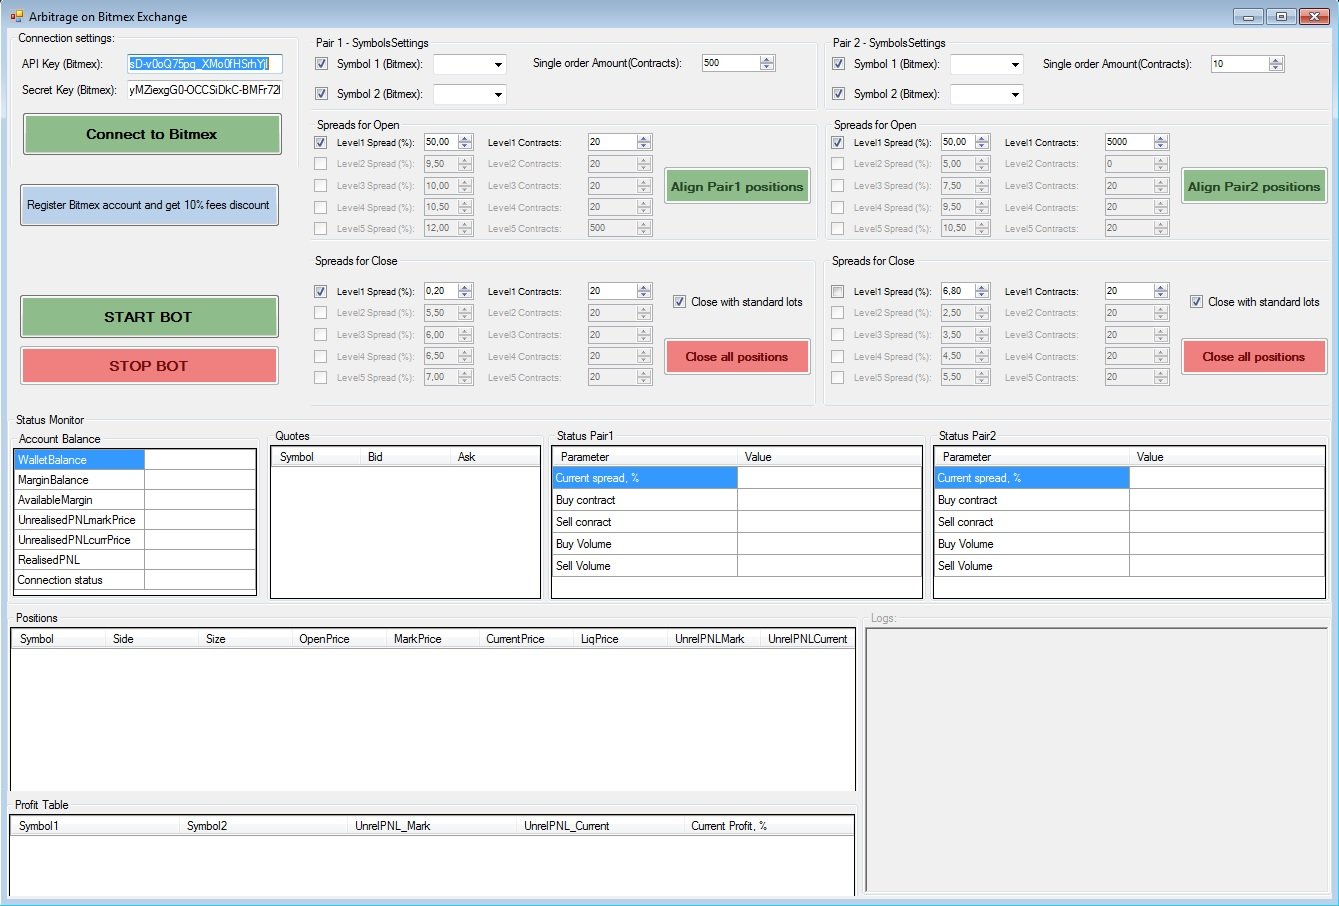Toggle Pair 1 Open Level1 Spread checkbox

pos(321,143)
